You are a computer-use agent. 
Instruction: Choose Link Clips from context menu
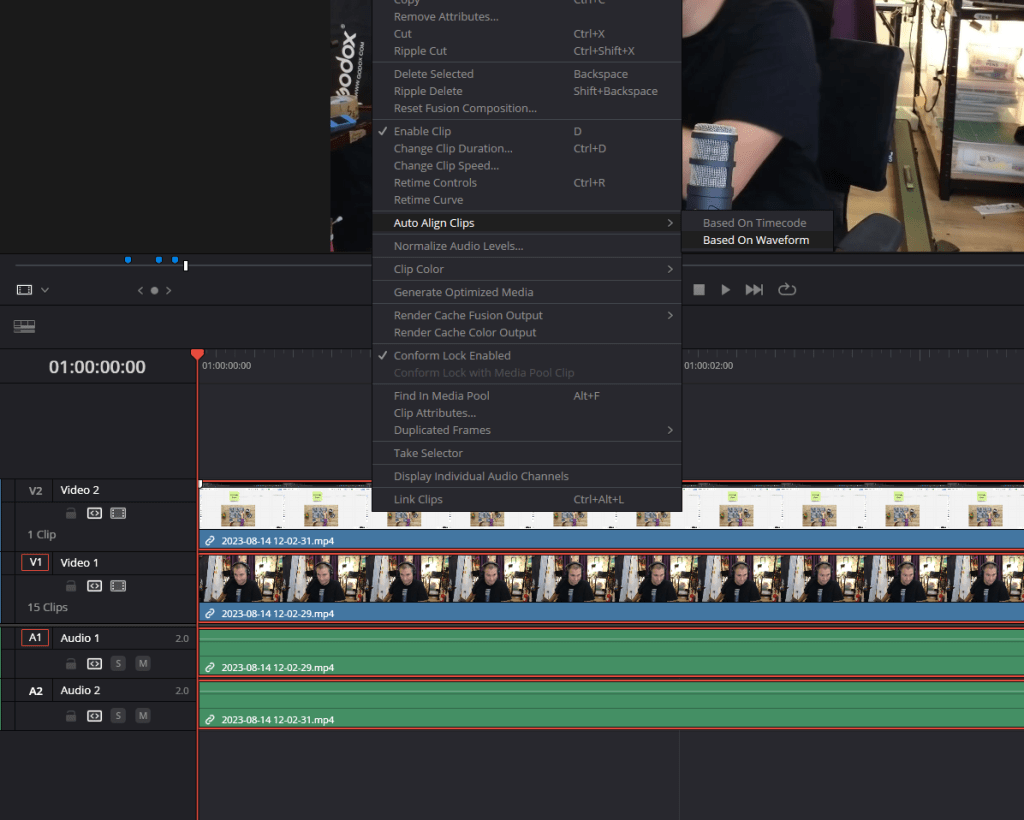(527, 499)
